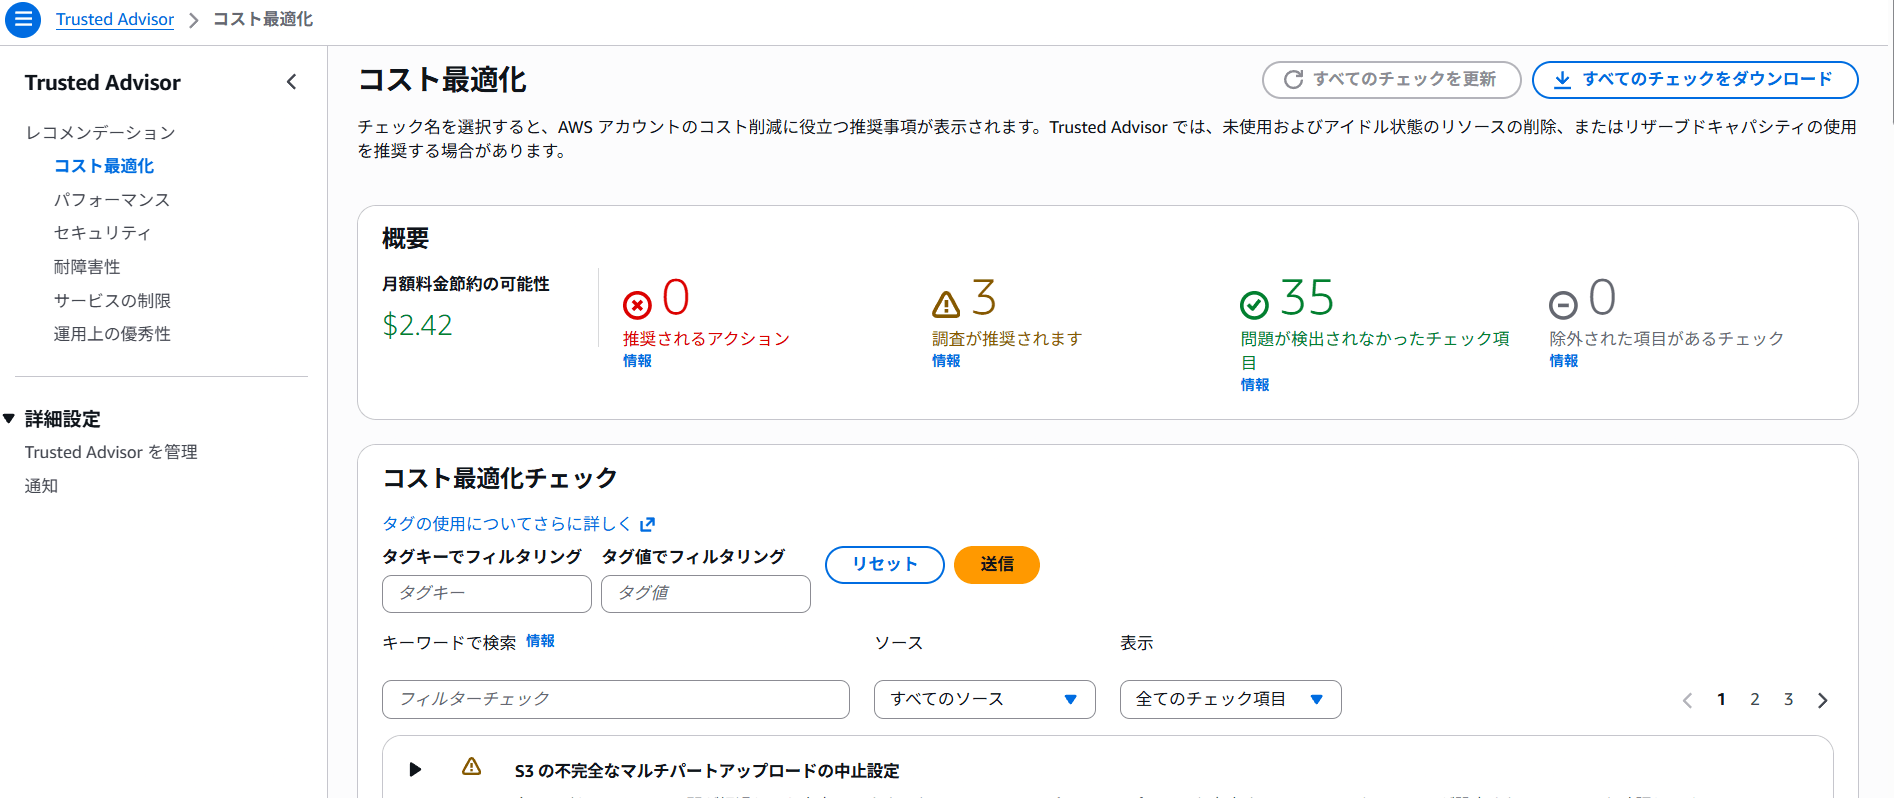Viewport: 1894px width, 798px height.
Task: Open the hamburger navigation menu
Action: click(23, 19)
